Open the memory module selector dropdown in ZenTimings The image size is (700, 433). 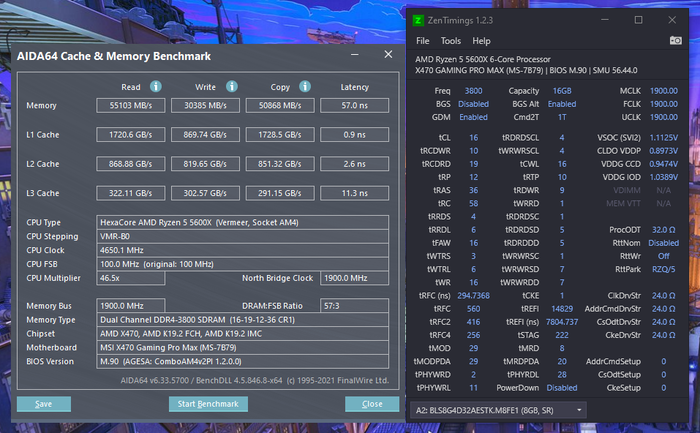[x=498, y=410]
